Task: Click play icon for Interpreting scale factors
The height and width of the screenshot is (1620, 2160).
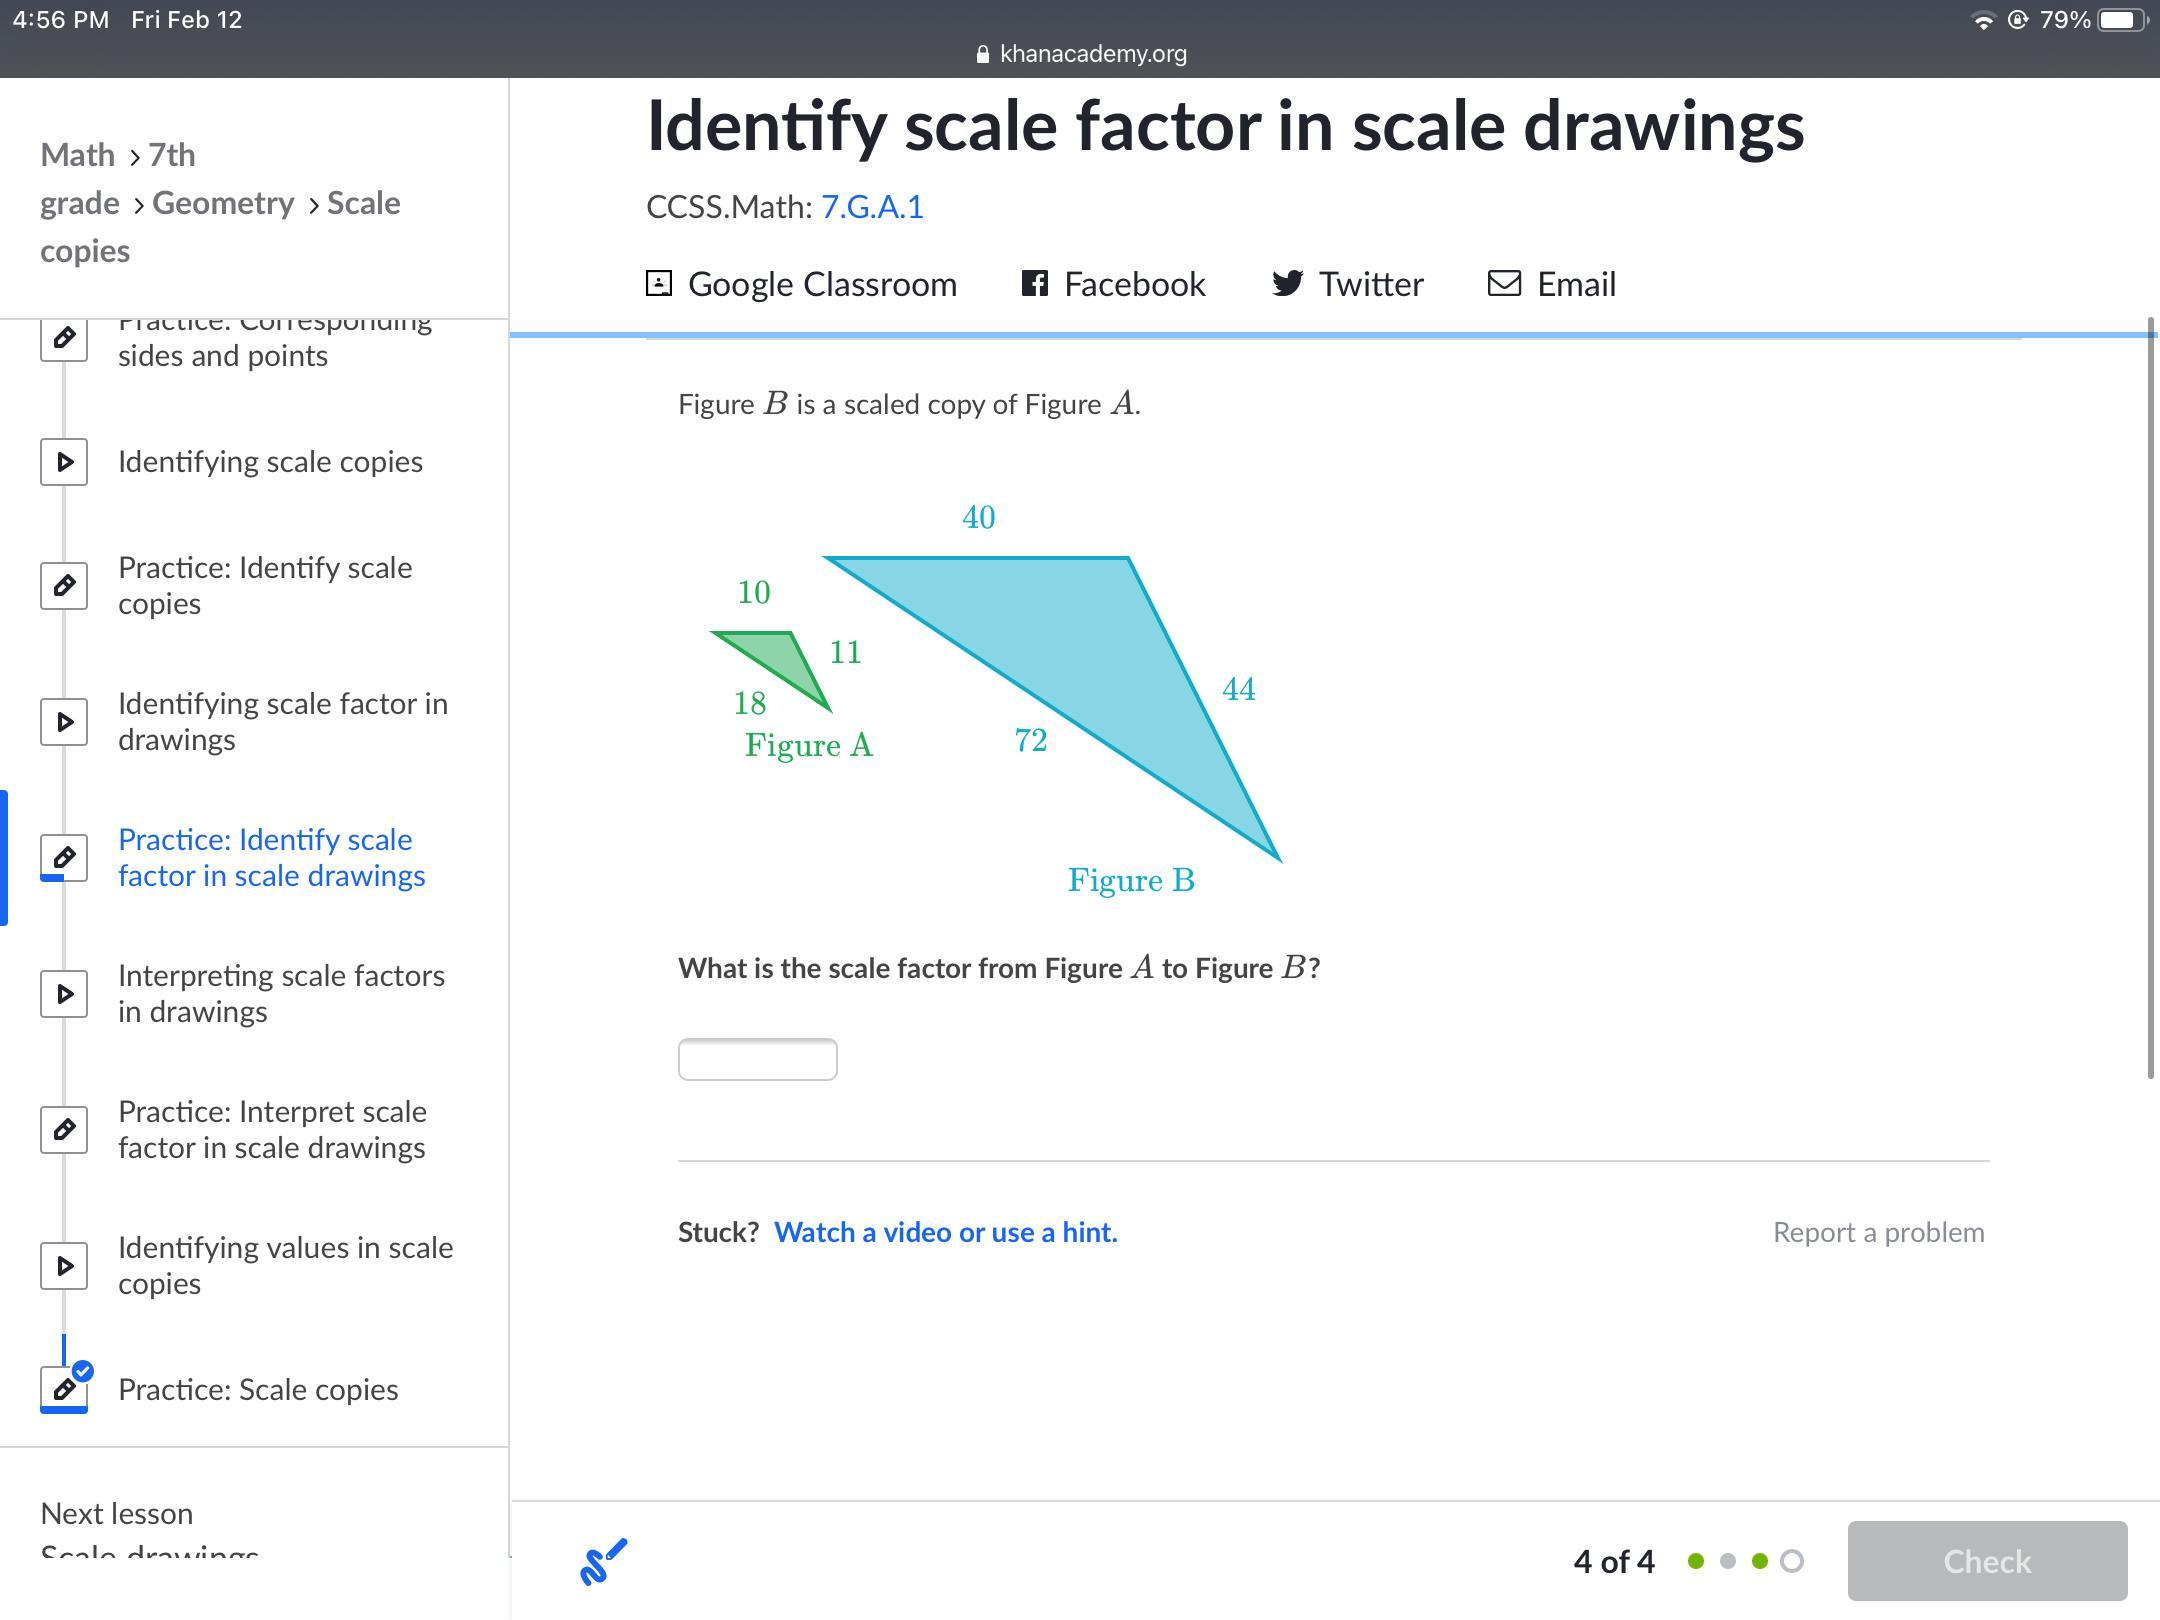Action: coord(64,994)
